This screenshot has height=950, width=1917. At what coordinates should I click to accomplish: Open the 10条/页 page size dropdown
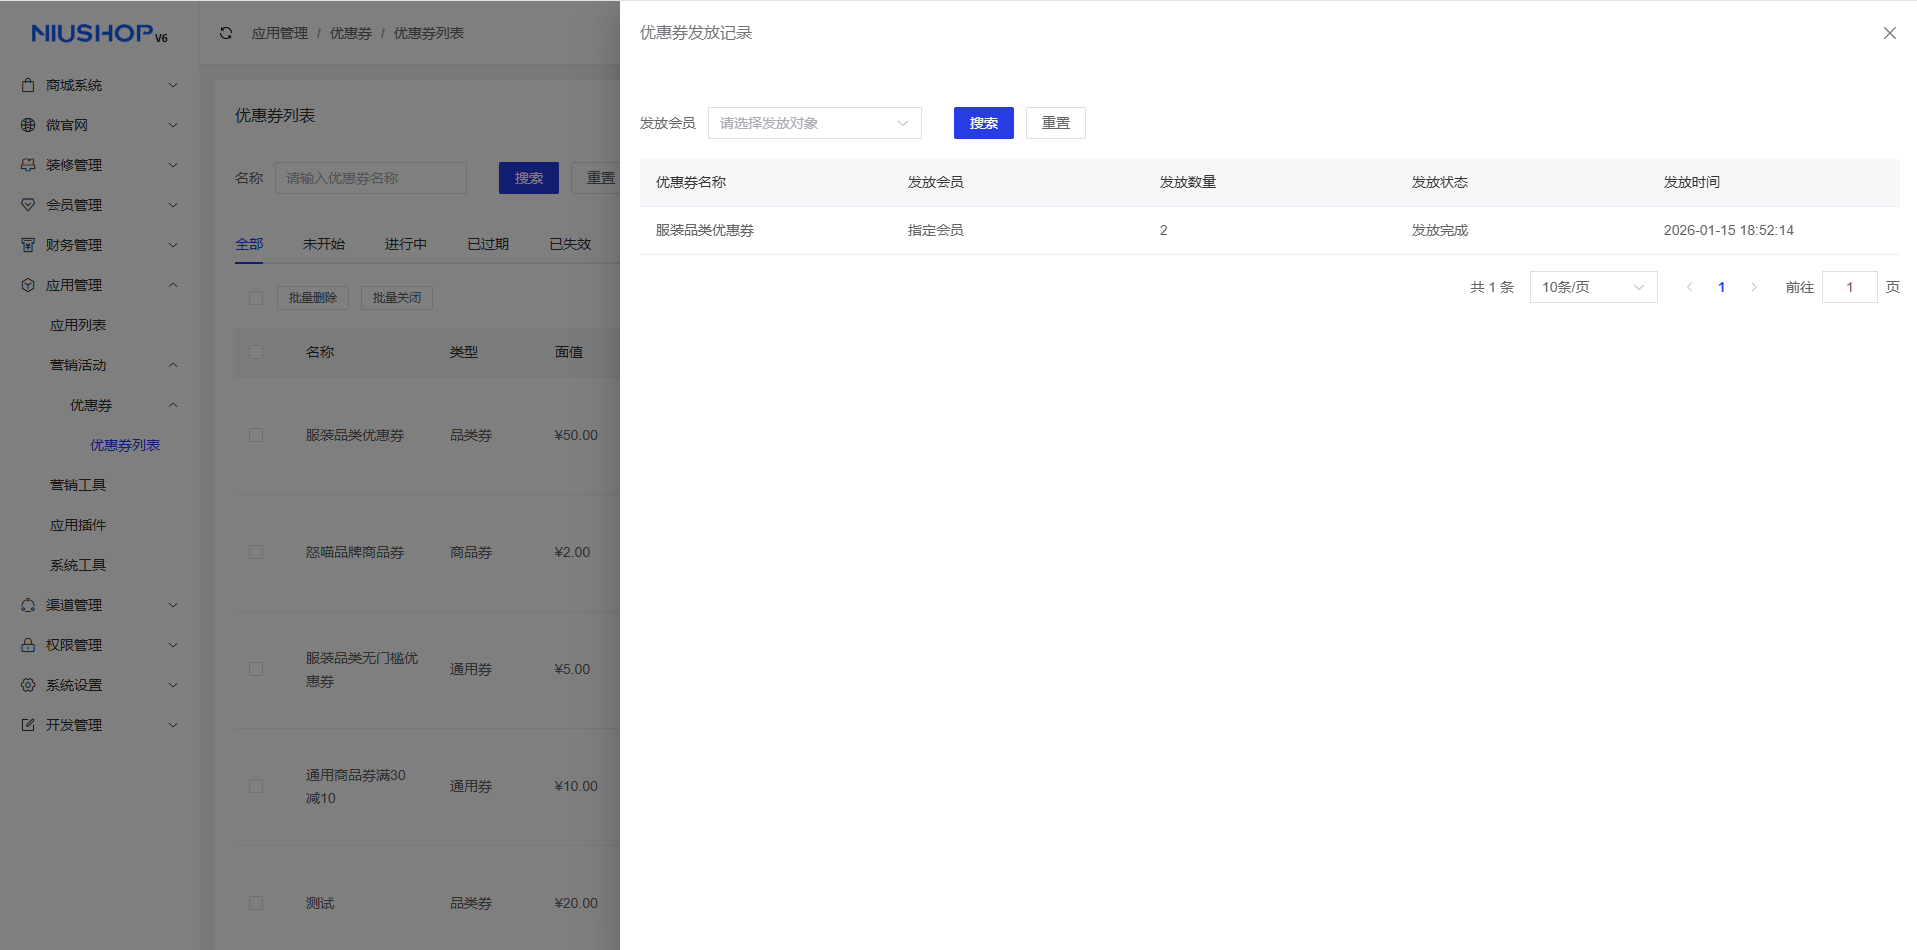click(x=1592, y=287)
